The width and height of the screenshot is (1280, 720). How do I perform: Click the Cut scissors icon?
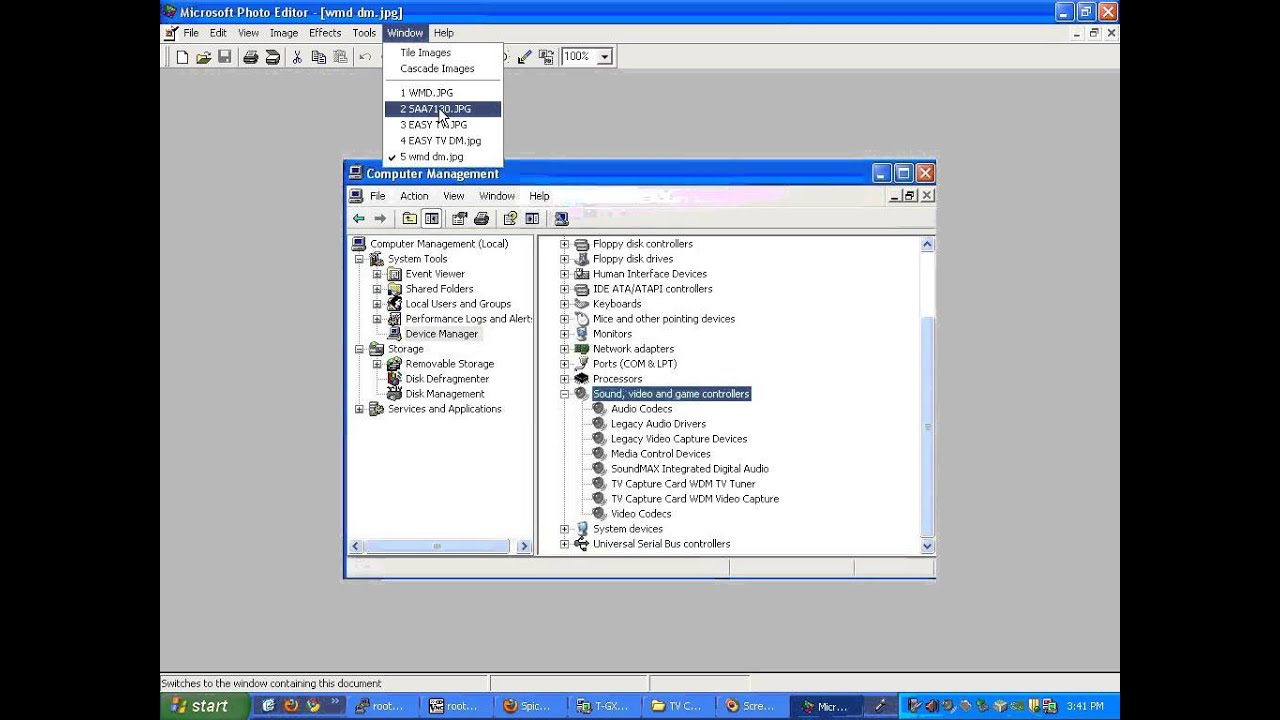(x=297, y=57)
